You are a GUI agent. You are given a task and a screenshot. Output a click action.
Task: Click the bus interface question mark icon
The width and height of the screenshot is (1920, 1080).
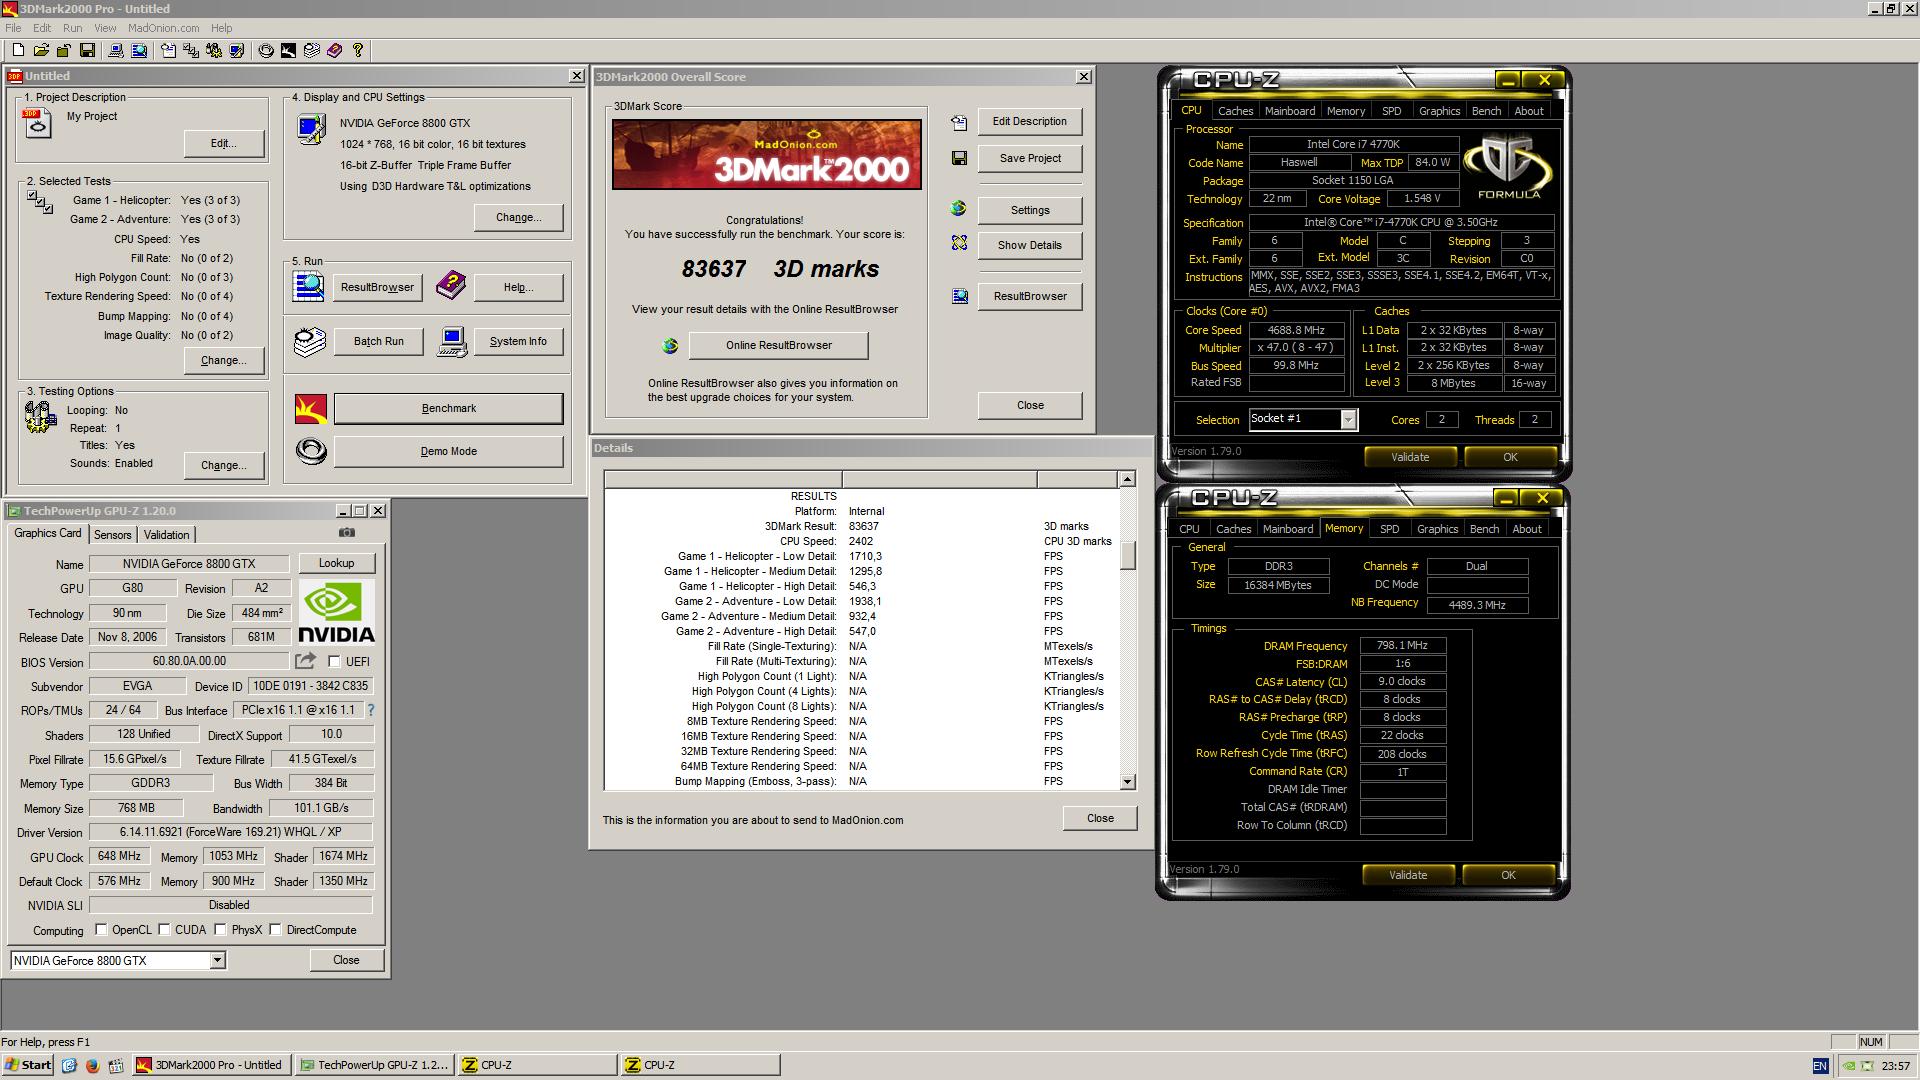(x=371, y=710)
